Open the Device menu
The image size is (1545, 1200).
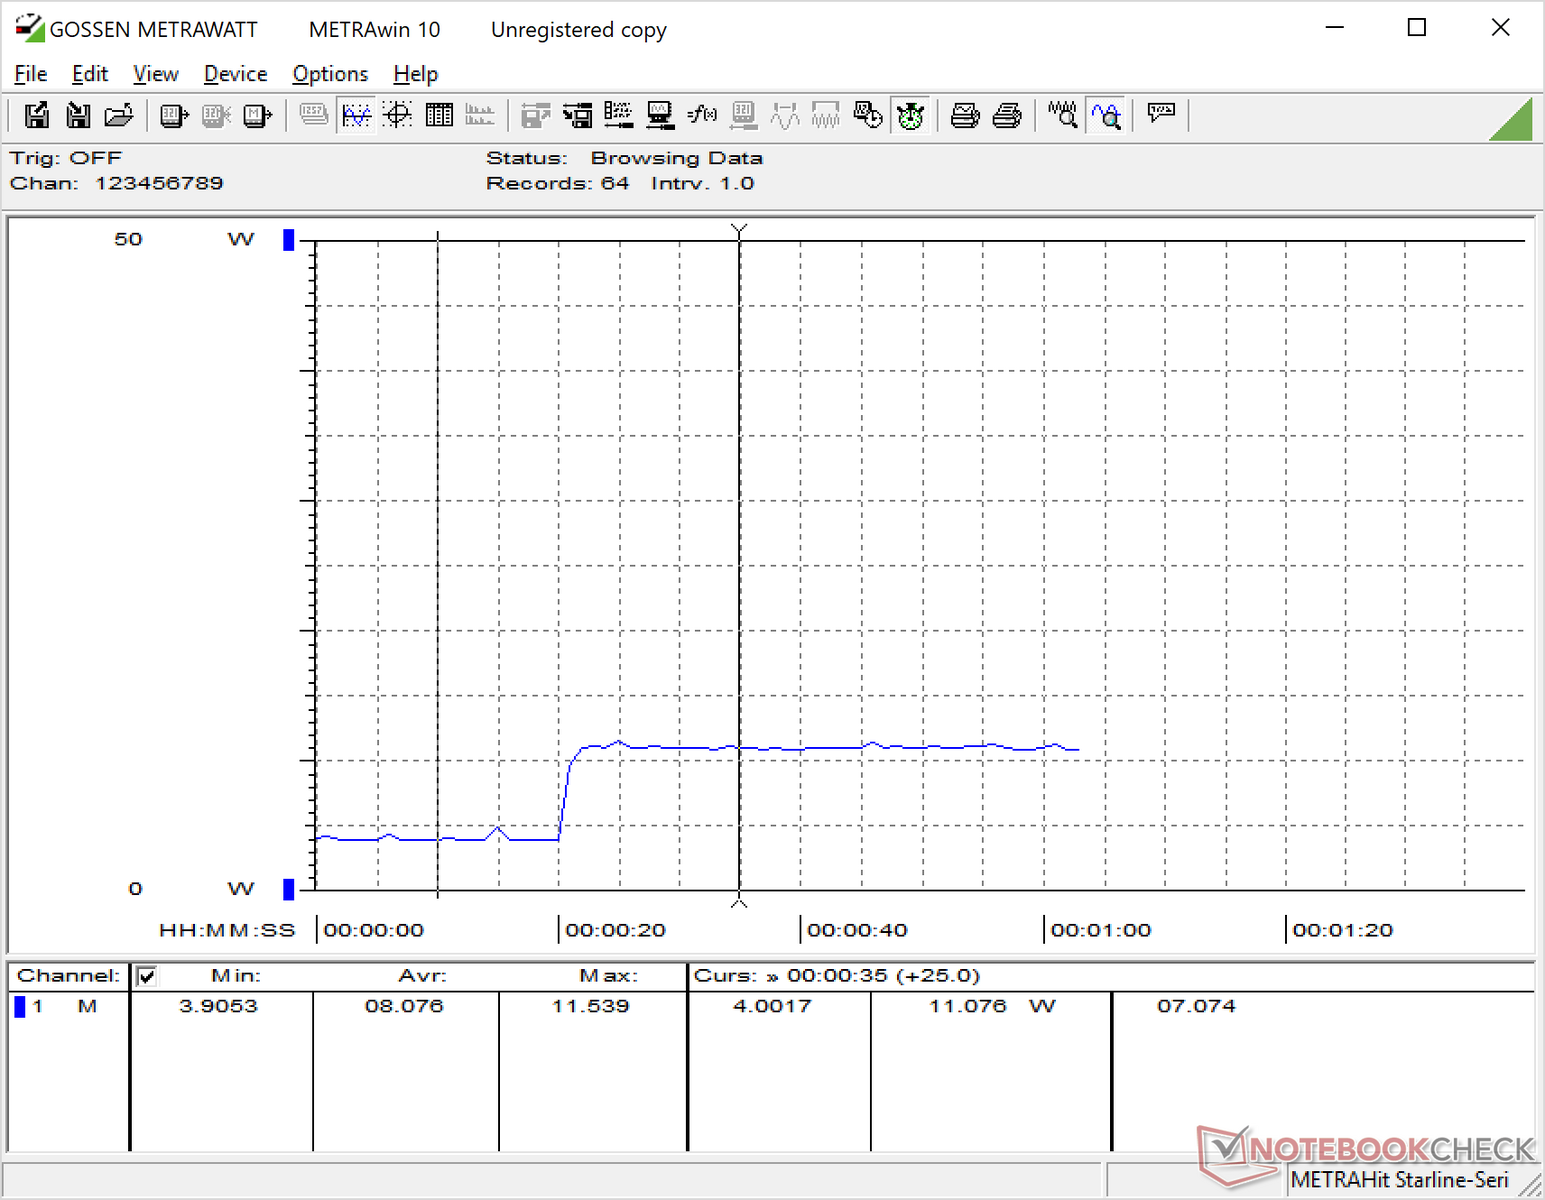(236, 74)
